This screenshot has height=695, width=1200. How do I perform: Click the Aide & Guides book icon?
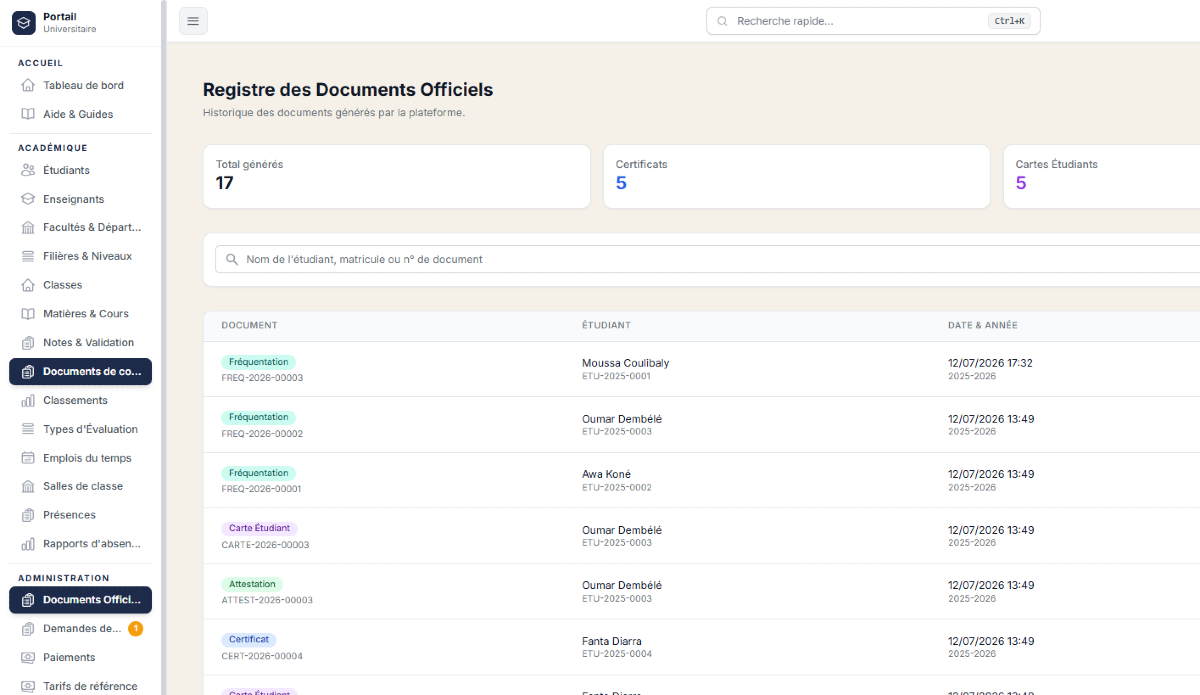pos(28,114)
